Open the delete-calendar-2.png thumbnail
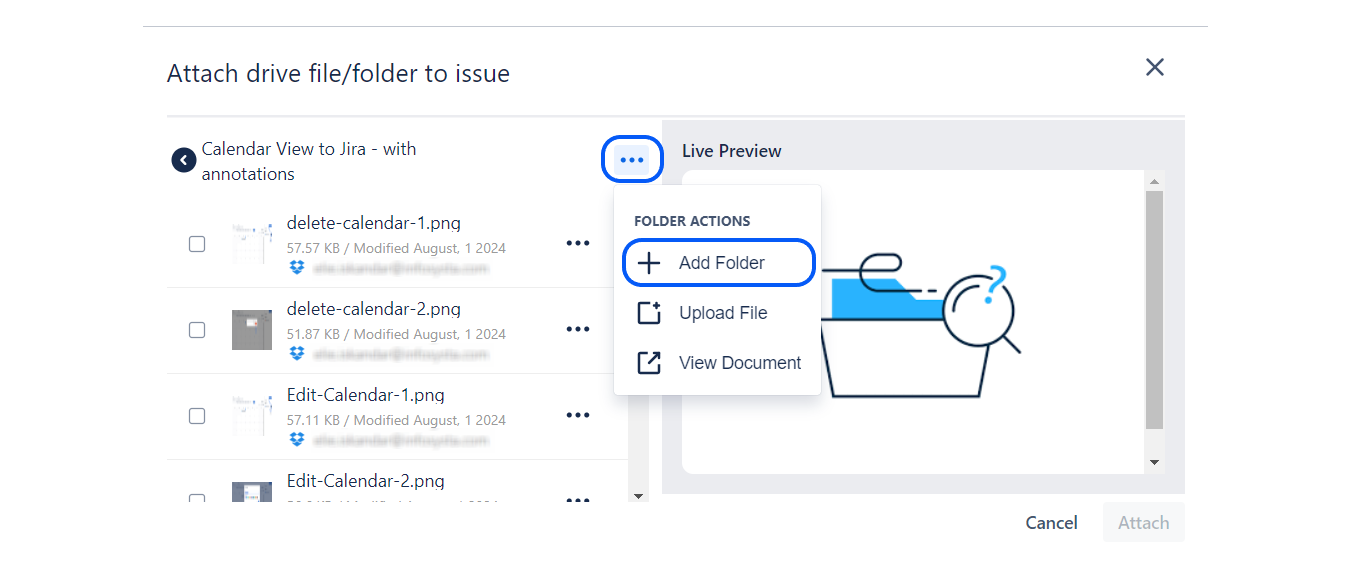This screenshot has height=580, width=1350. (252, 330)
